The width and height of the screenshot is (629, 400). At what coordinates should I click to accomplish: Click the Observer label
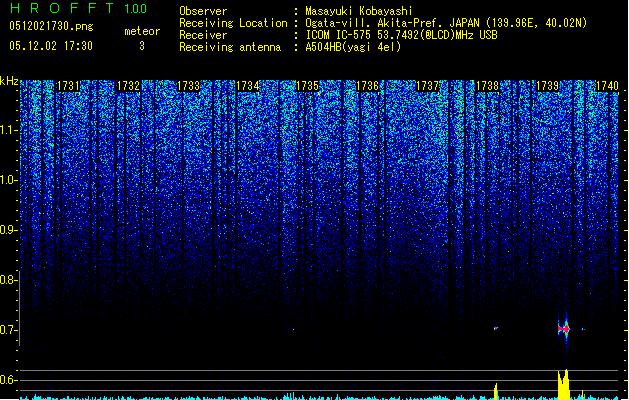(203, 11)
